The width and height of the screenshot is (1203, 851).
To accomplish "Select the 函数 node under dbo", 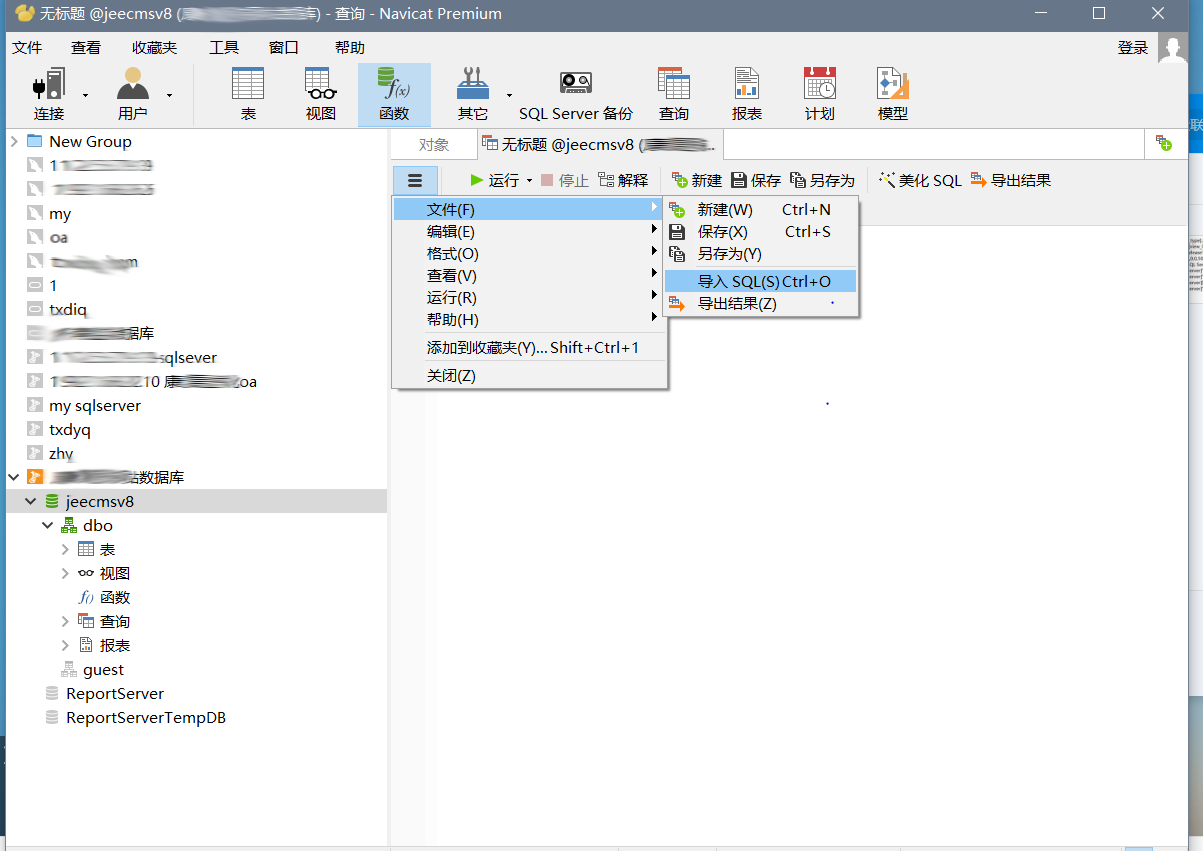I will click(x=115, y=597).
